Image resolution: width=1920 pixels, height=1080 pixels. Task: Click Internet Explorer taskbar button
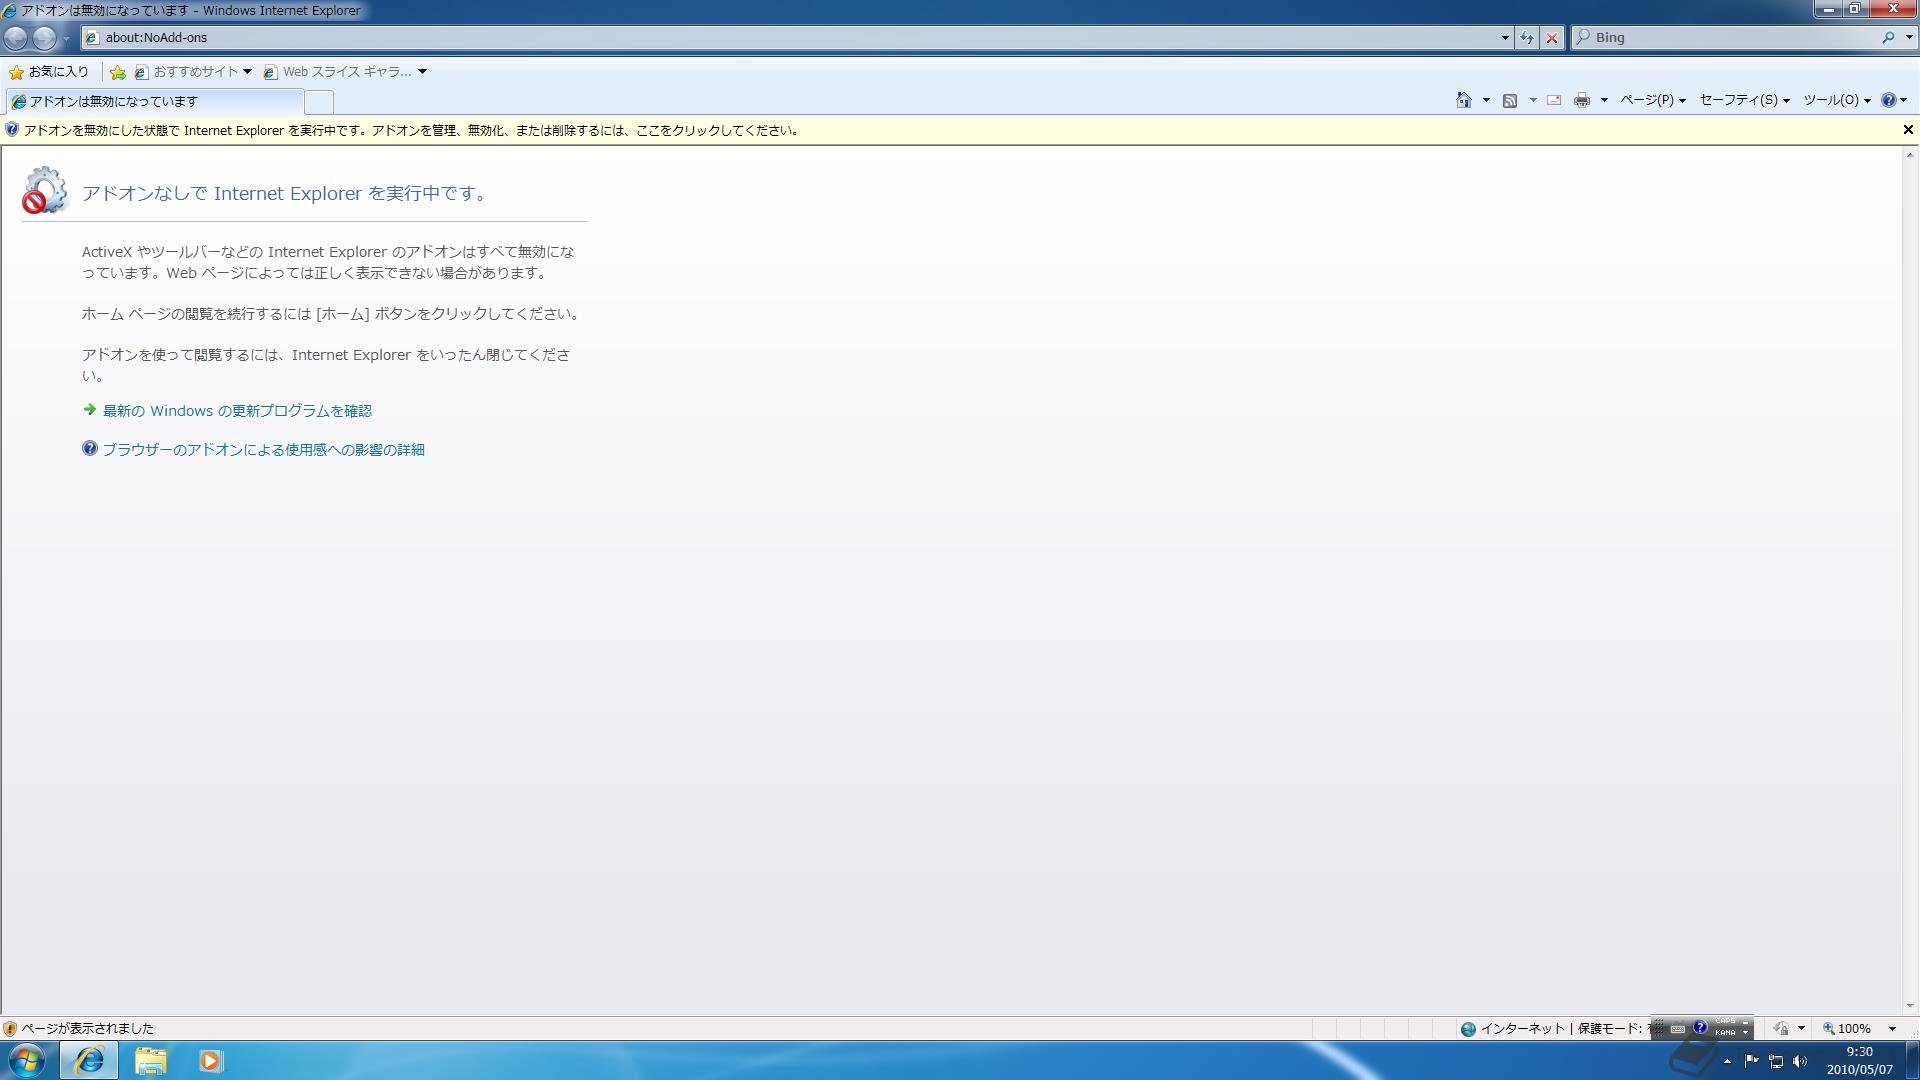(89, 1060)
